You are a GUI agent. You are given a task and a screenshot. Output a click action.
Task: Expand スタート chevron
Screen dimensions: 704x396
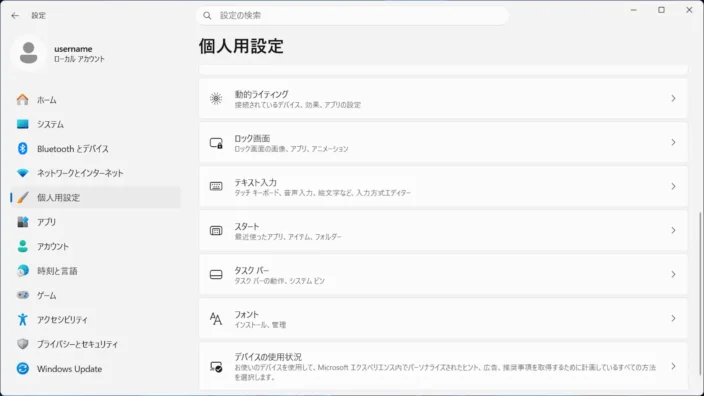click(673, 230)
